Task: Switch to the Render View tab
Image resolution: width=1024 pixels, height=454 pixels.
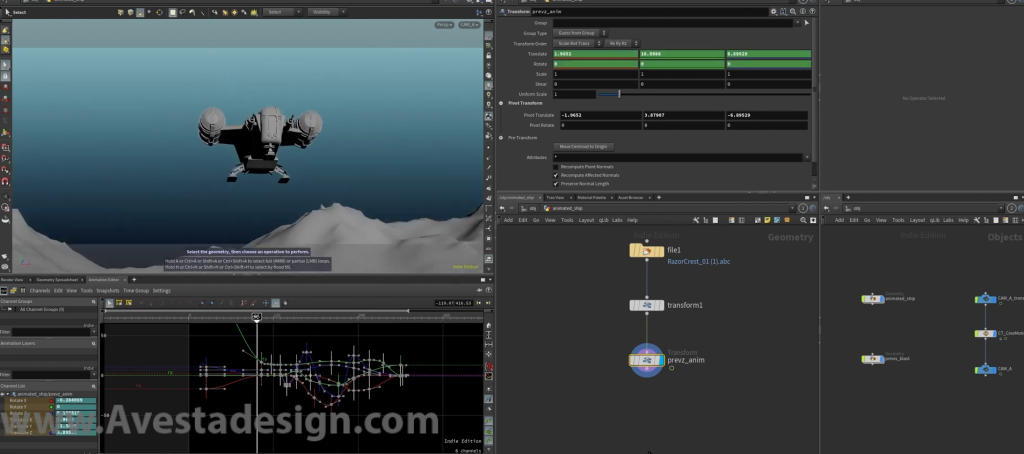Action: (x=12, y=280)
